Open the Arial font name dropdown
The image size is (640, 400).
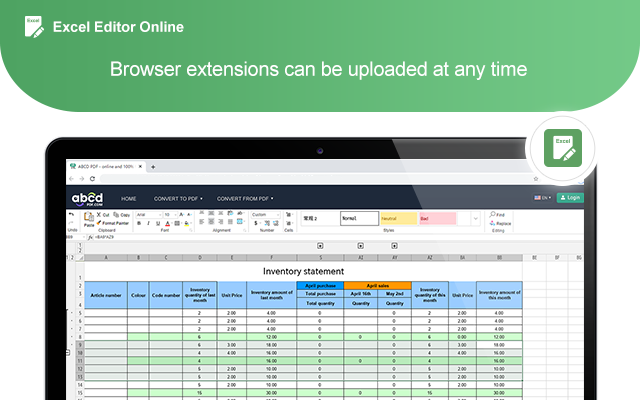pos(149,215)
